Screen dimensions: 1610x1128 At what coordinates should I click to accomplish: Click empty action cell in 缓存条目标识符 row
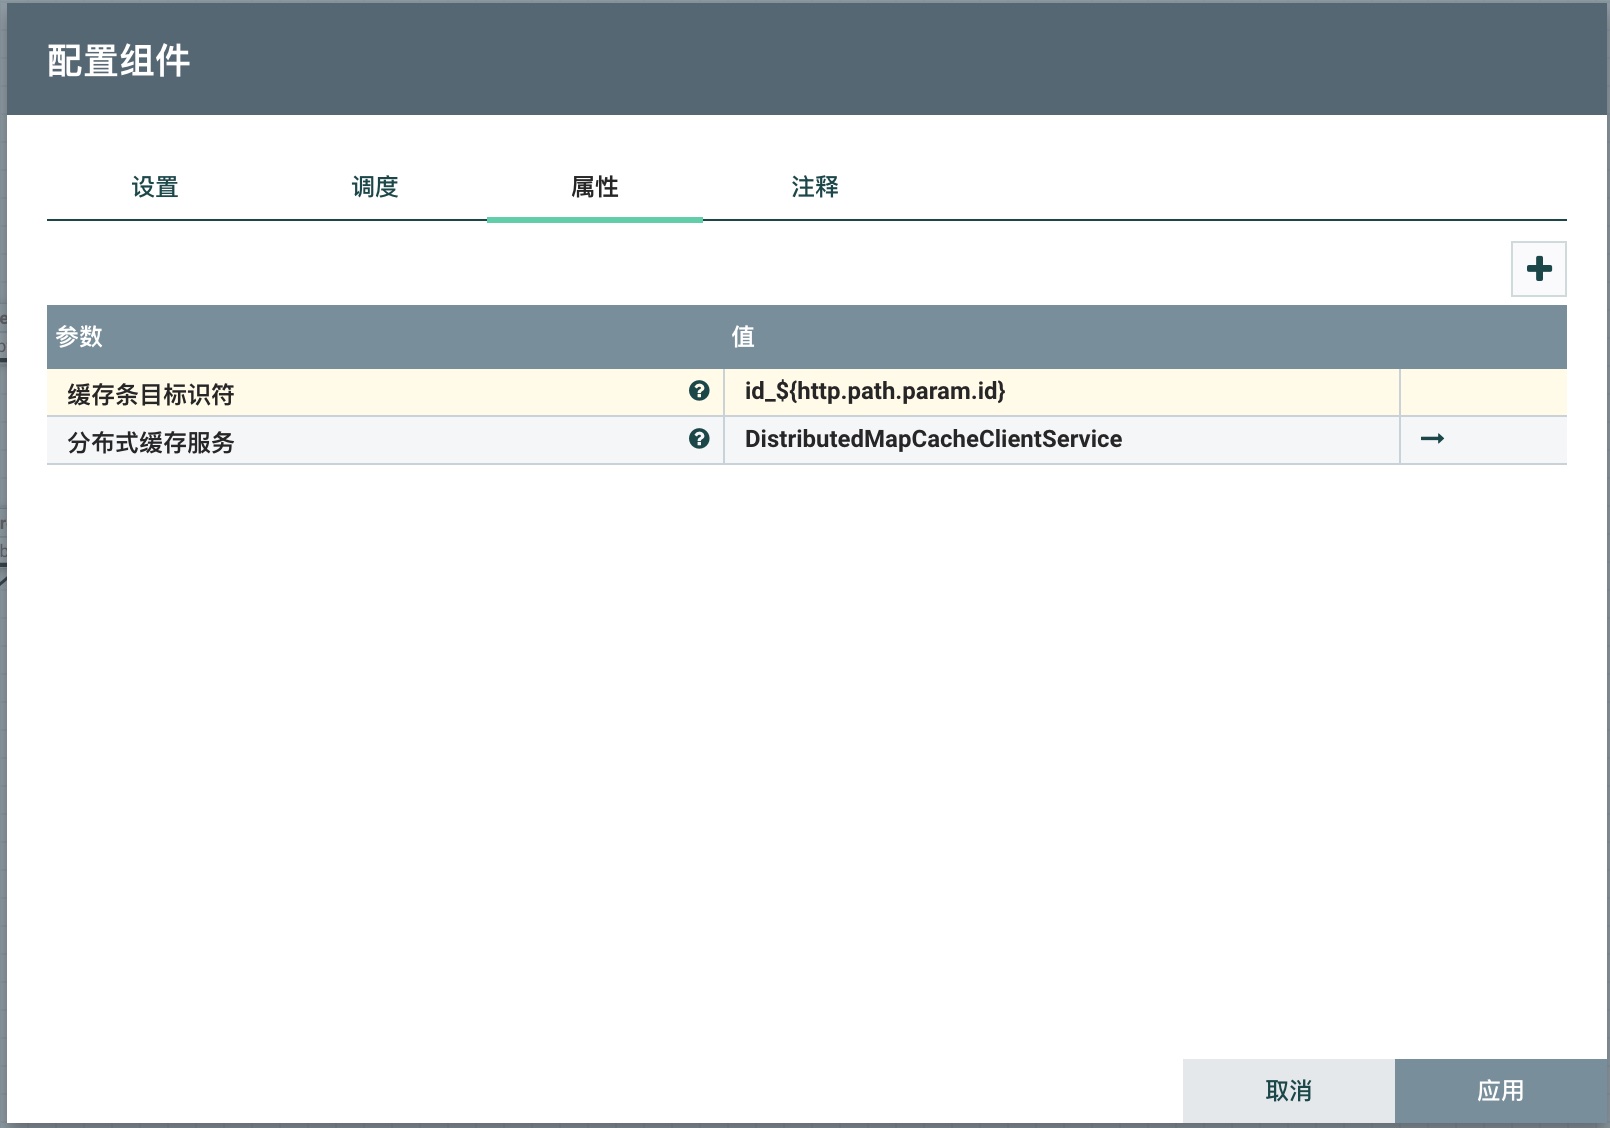click(x=1482, y=392)
